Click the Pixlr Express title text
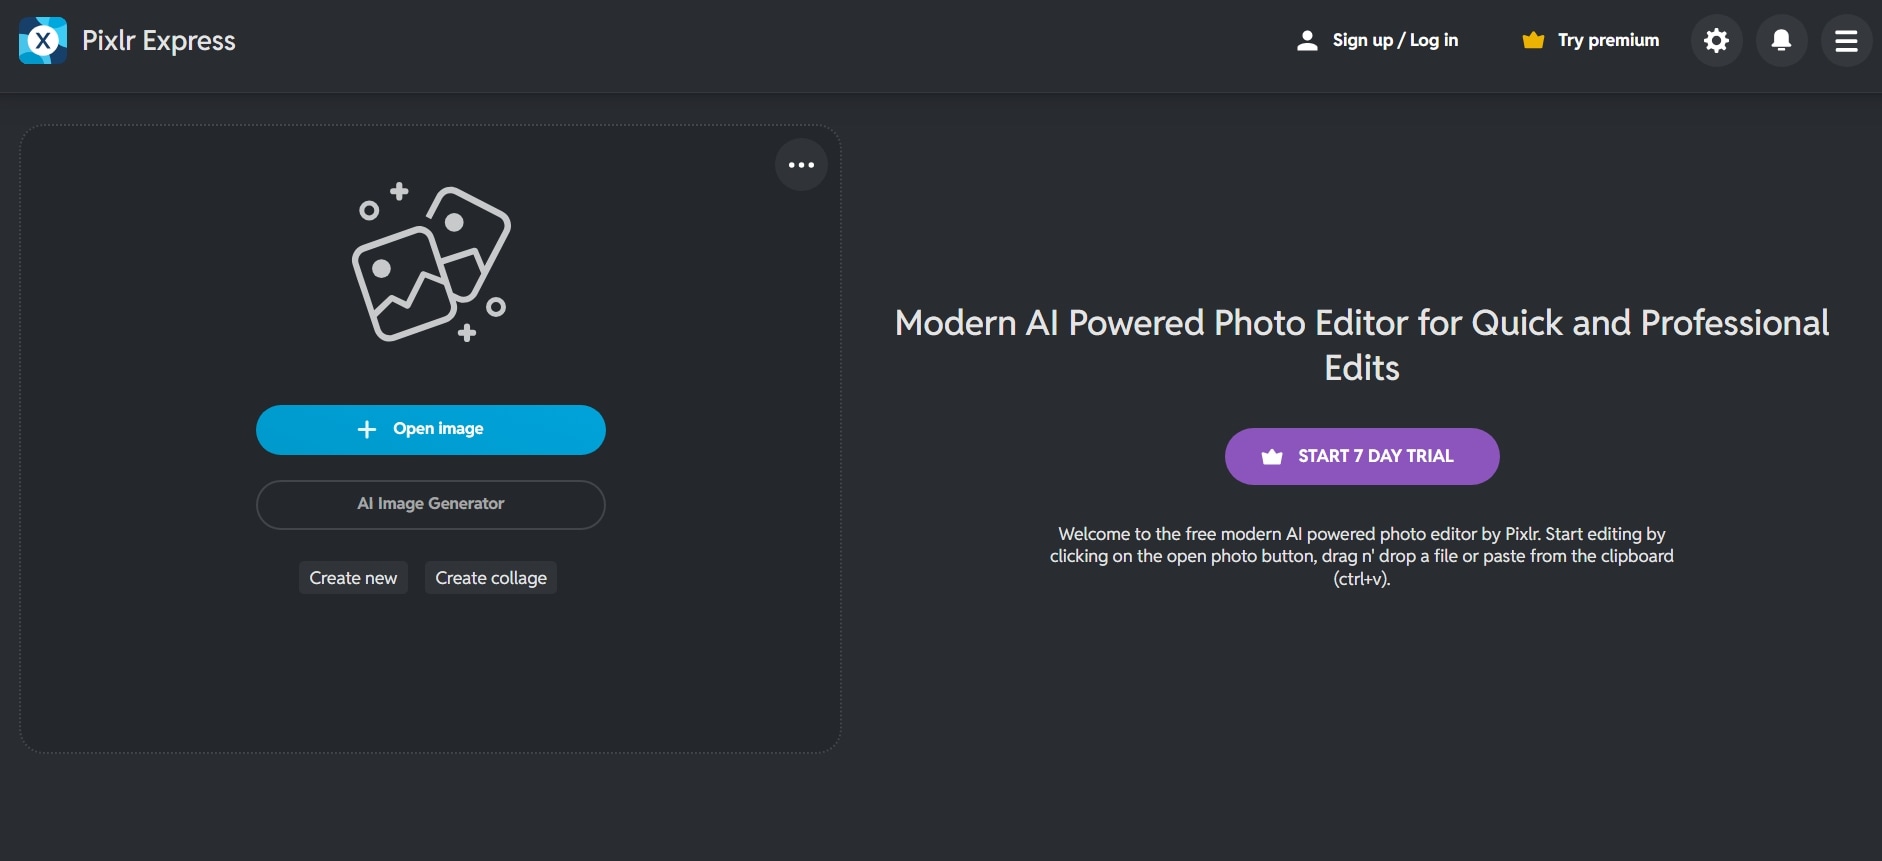Screen dimensions: 1882x861 (x=159, y=41)
